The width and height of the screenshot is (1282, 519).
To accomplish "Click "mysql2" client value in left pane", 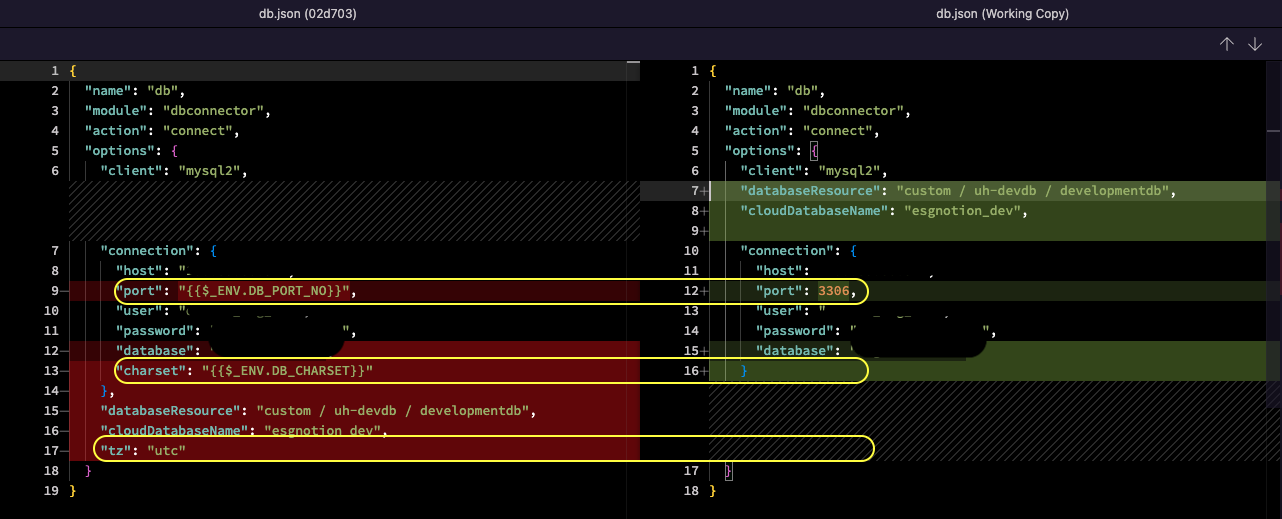I will (210, 171).
